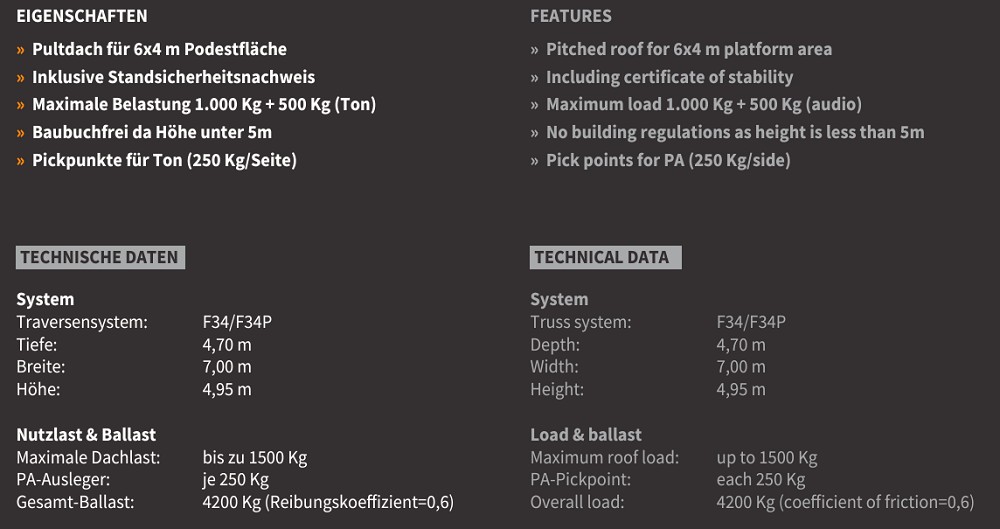Click the German Nutzlast & Ballast subheading

(86, 435)
